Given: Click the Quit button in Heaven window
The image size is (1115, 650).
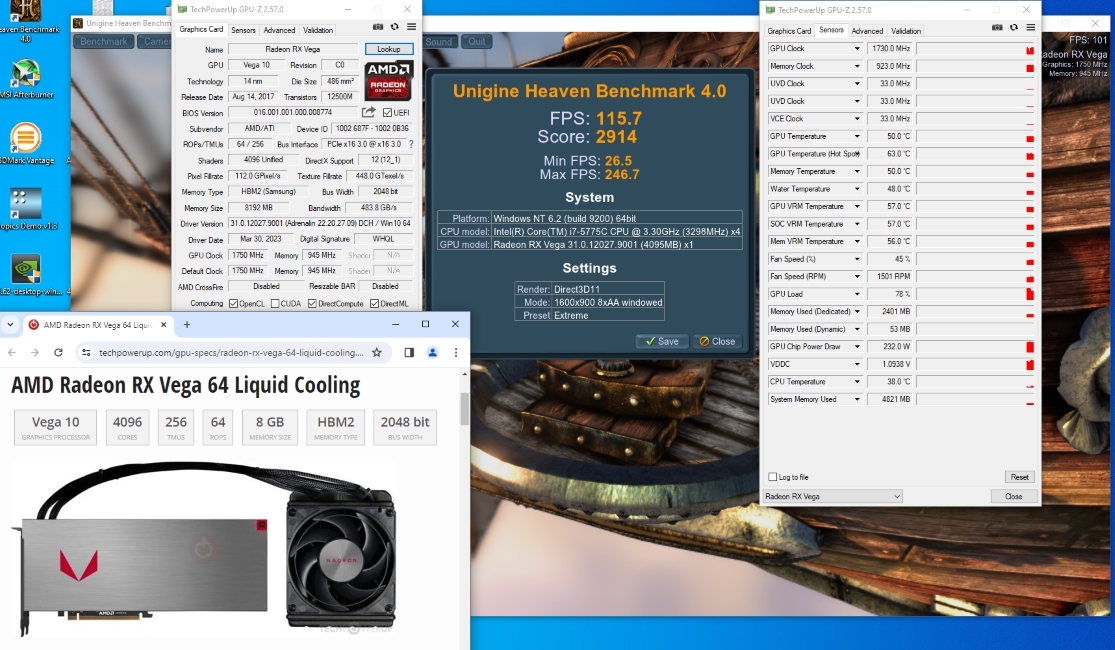Looking at the screenshot, I should [x=476, y=41].
